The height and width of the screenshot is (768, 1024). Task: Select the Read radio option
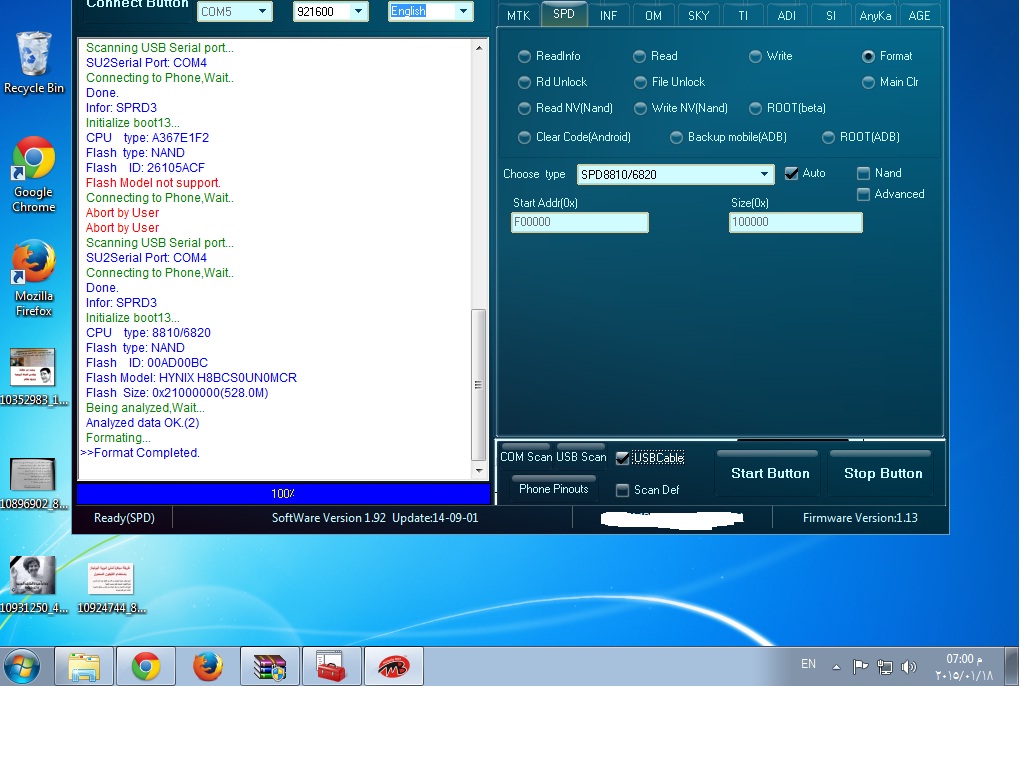click(655, 56)
